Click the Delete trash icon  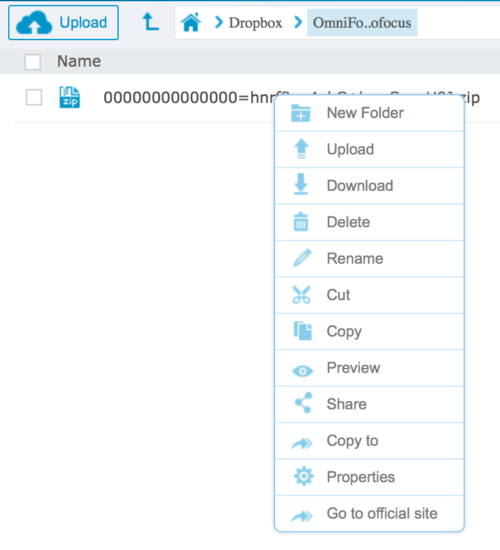pos(301,222)
